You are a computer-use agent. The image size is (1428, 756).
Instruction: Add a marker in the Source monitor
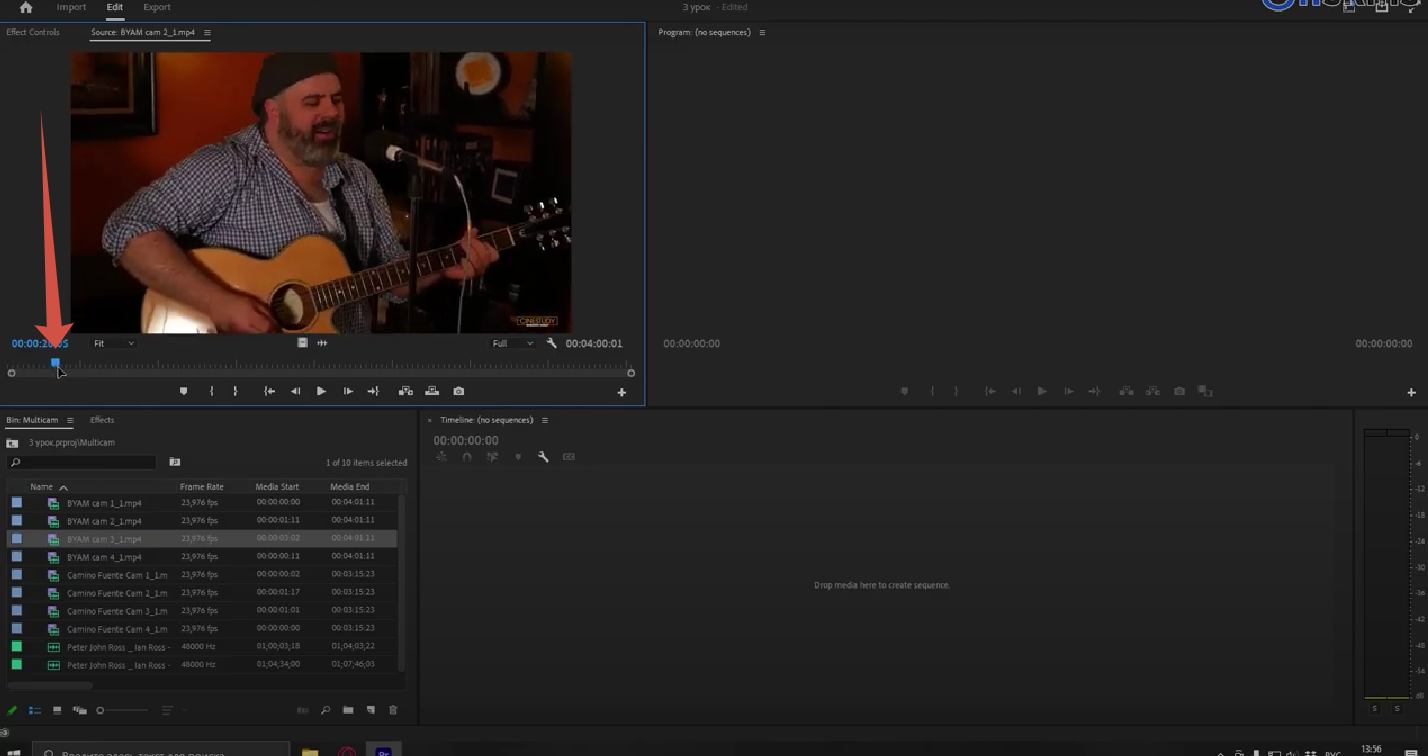pos(183,391)
